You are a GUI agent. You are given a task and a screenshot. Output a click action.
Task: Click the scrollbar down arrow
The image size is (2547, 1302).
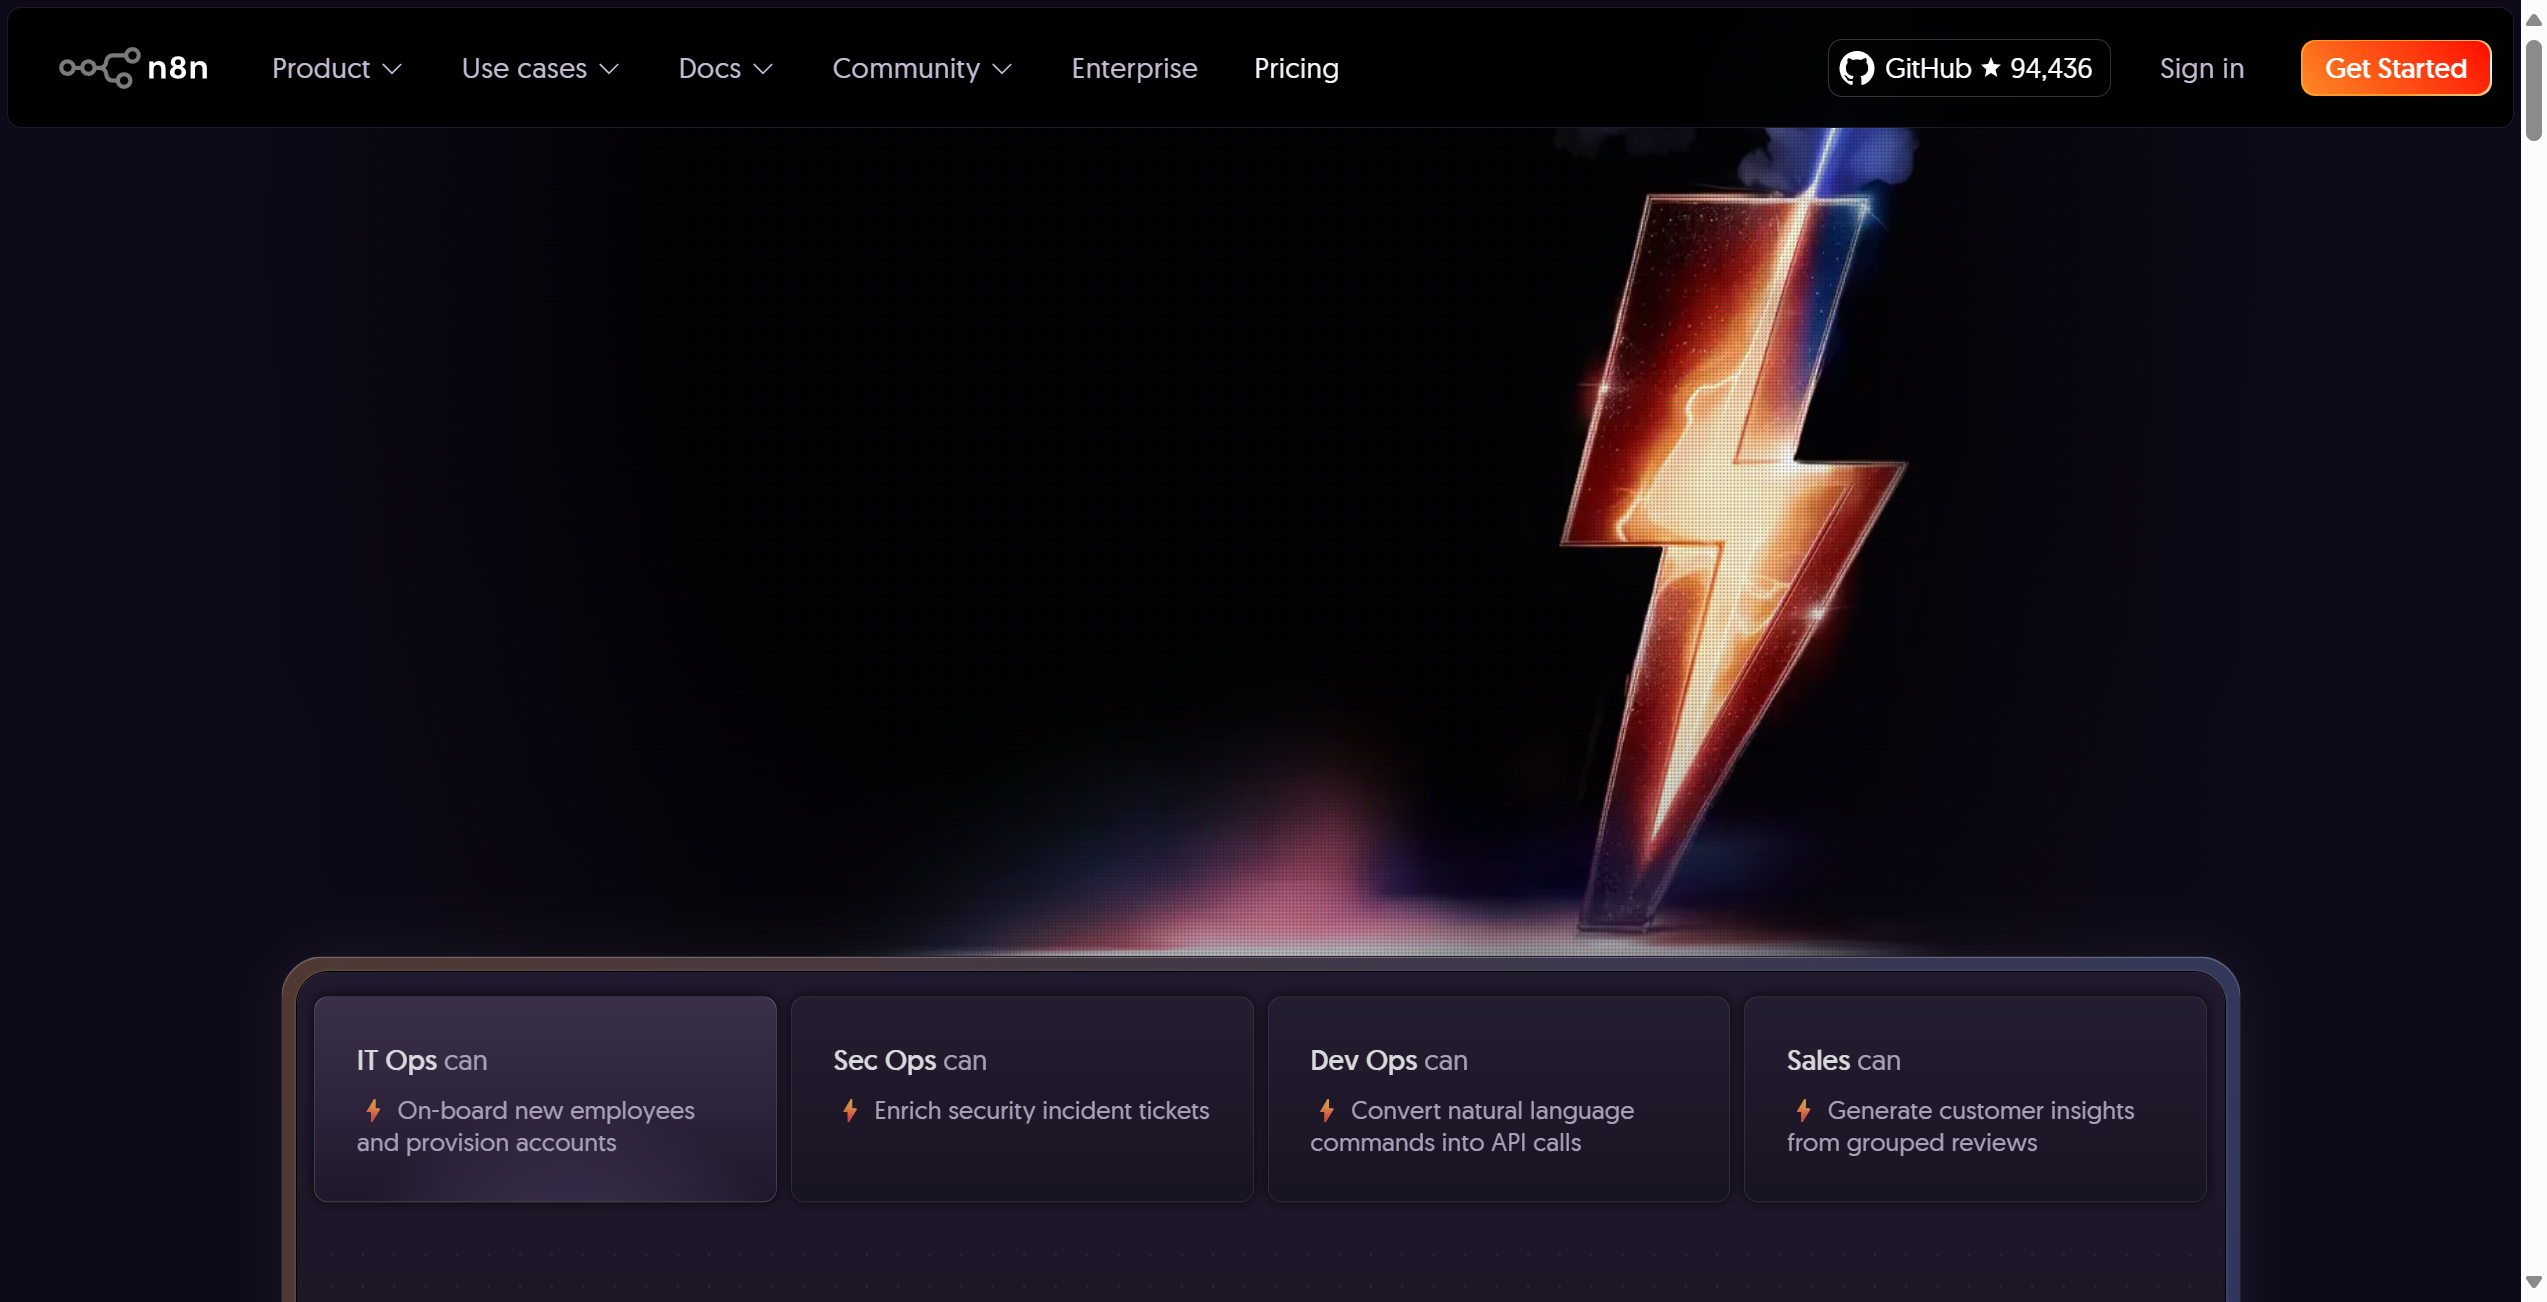pos(2533,1282)
